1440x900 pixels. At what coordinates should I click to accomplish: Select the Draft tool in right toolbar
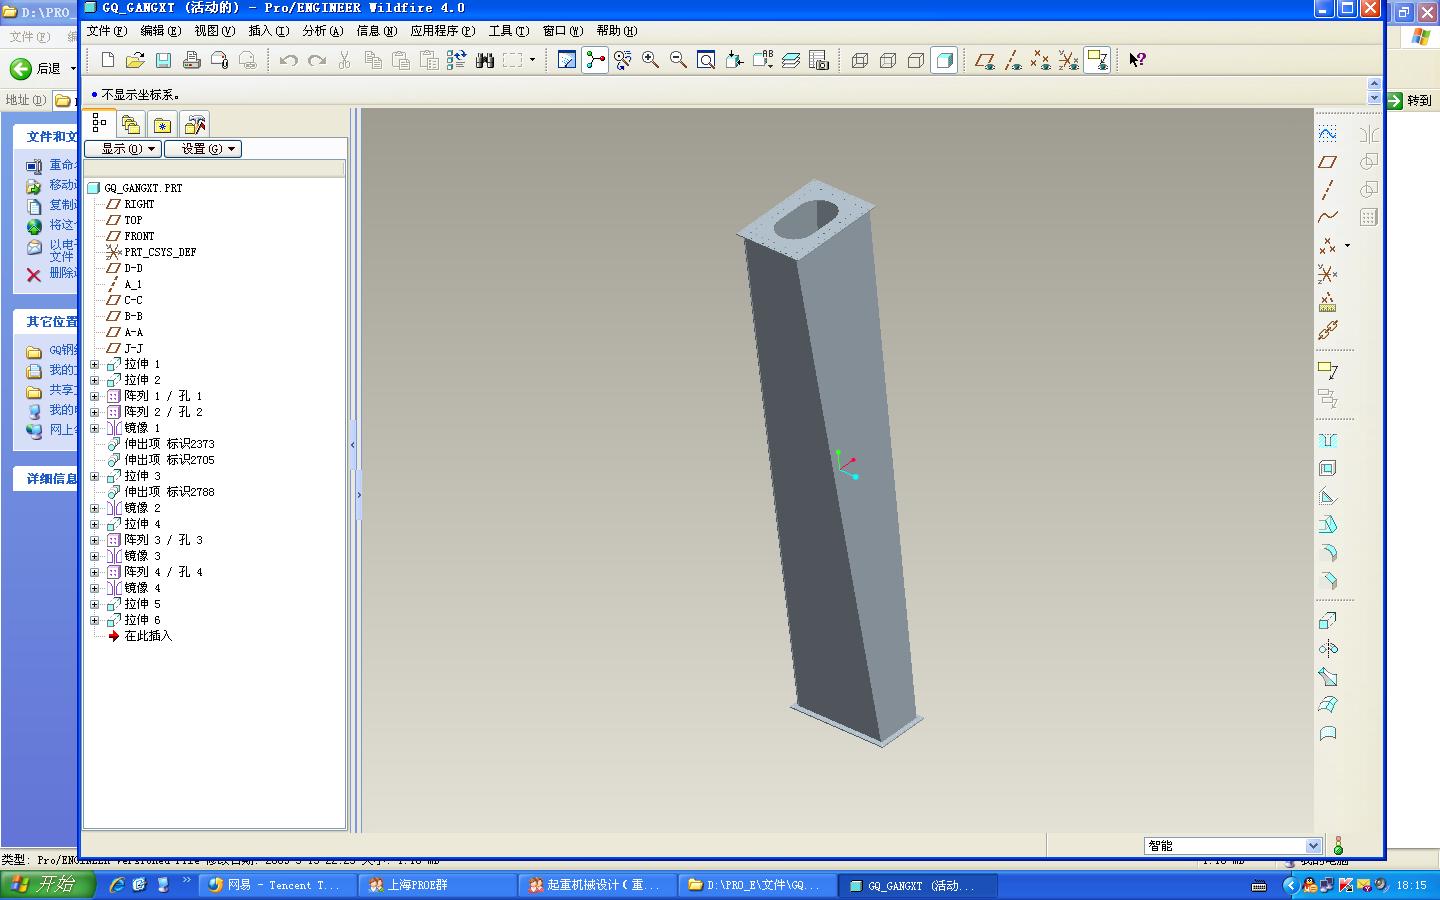coord(1328,525)
